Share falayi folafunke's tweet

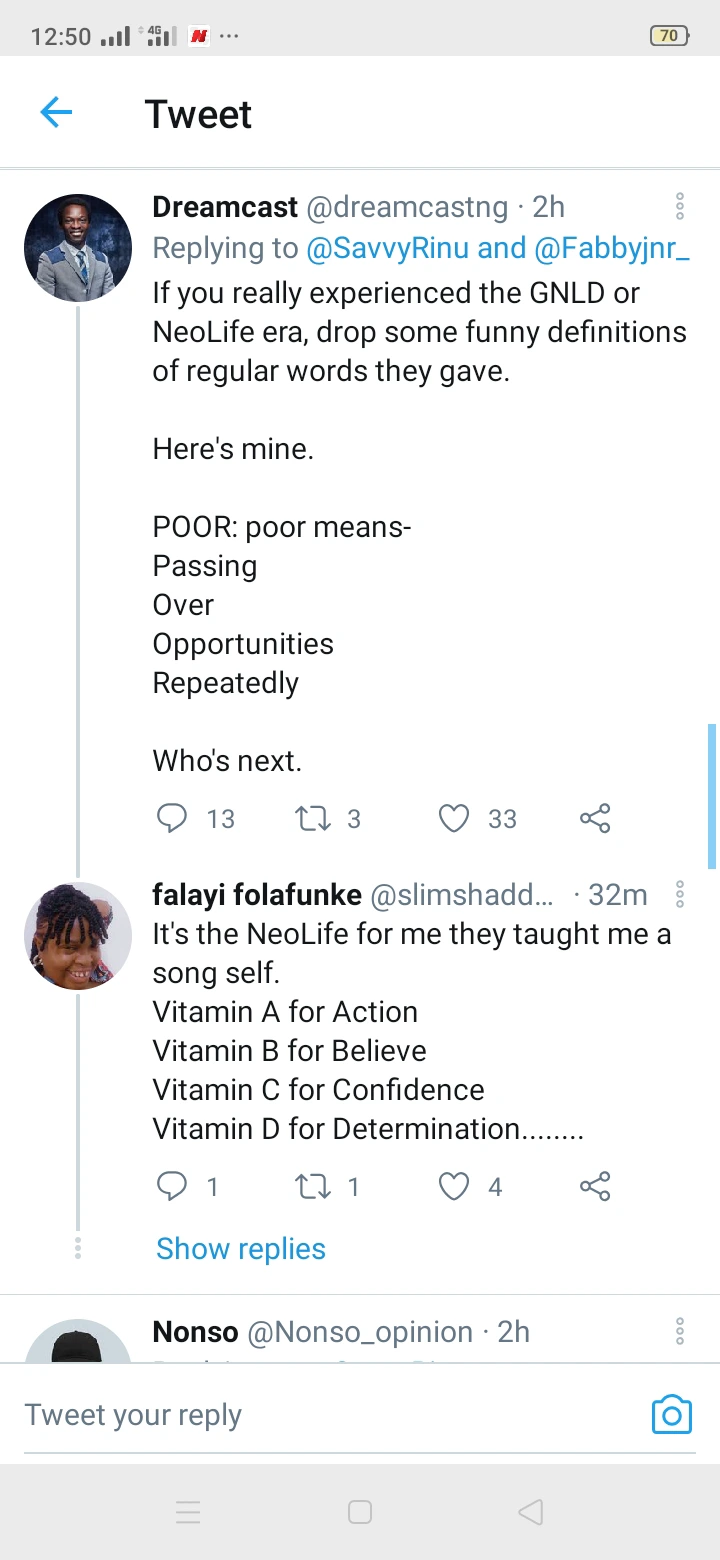click(x=595, y=1187)
